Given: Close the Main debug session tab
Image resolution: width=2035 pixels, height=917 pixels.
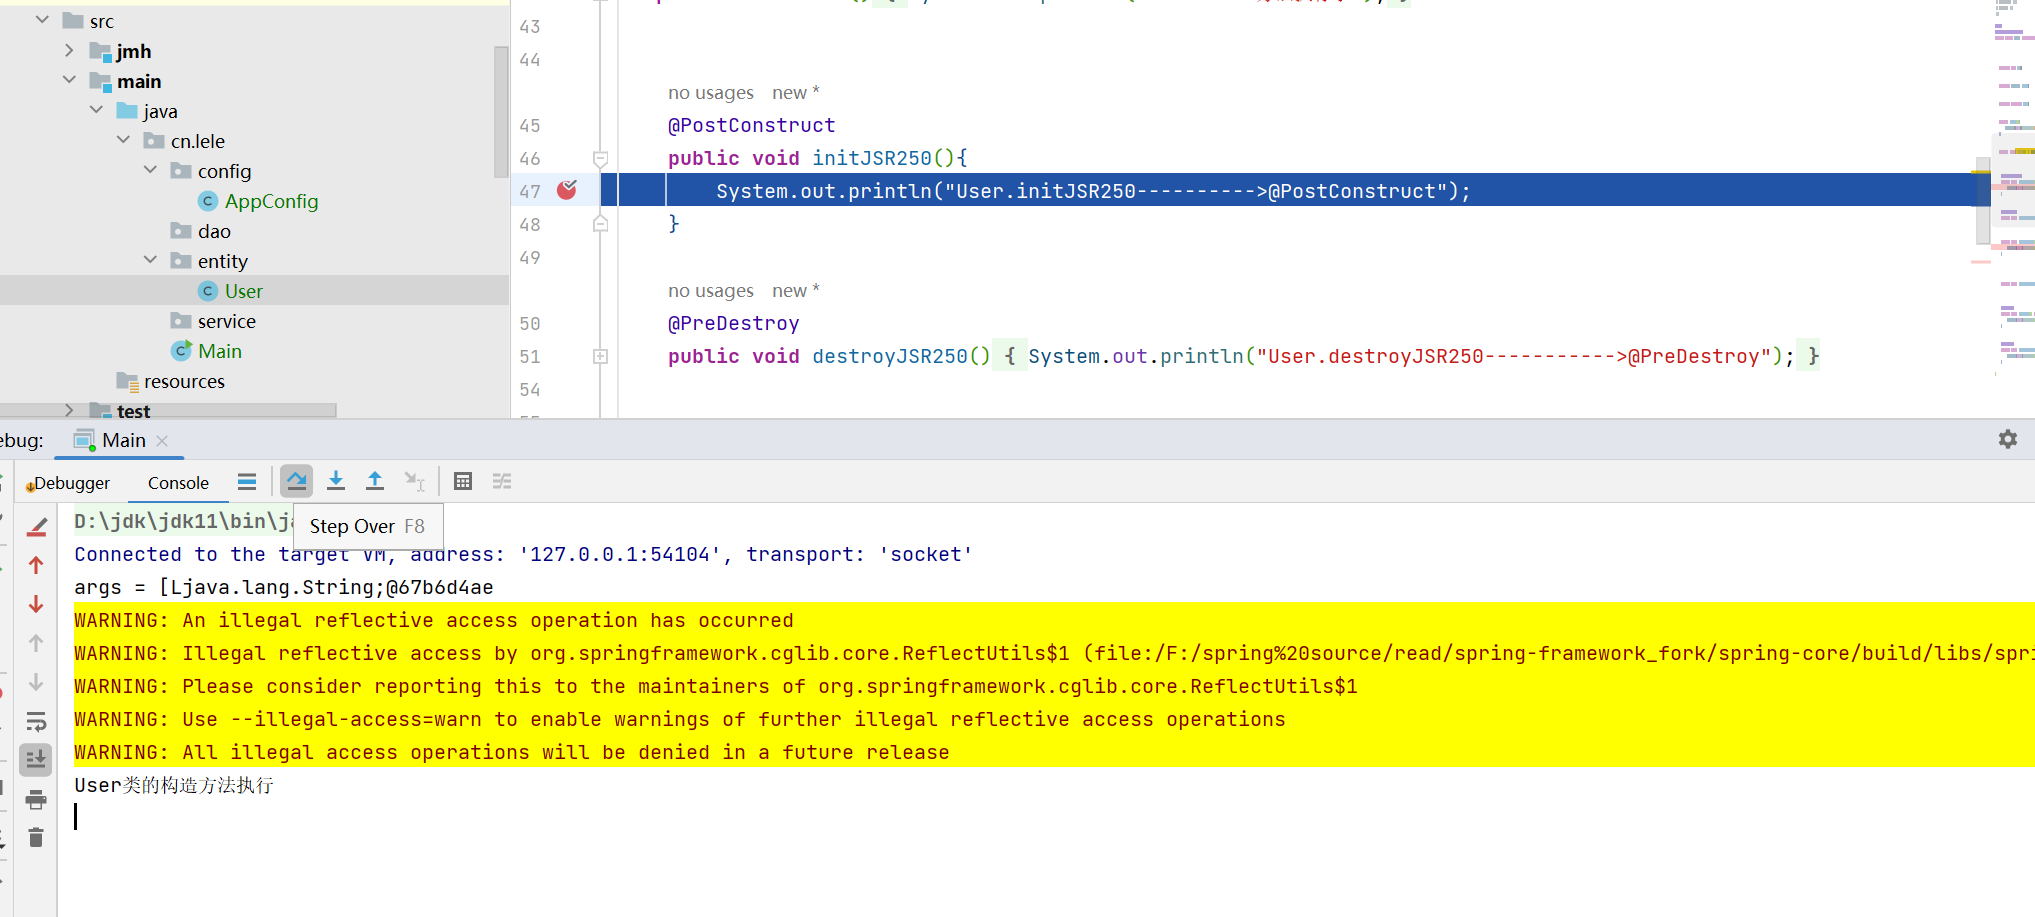Looking at the screenshot, I should pyautogui.click(x=162, y=440).
